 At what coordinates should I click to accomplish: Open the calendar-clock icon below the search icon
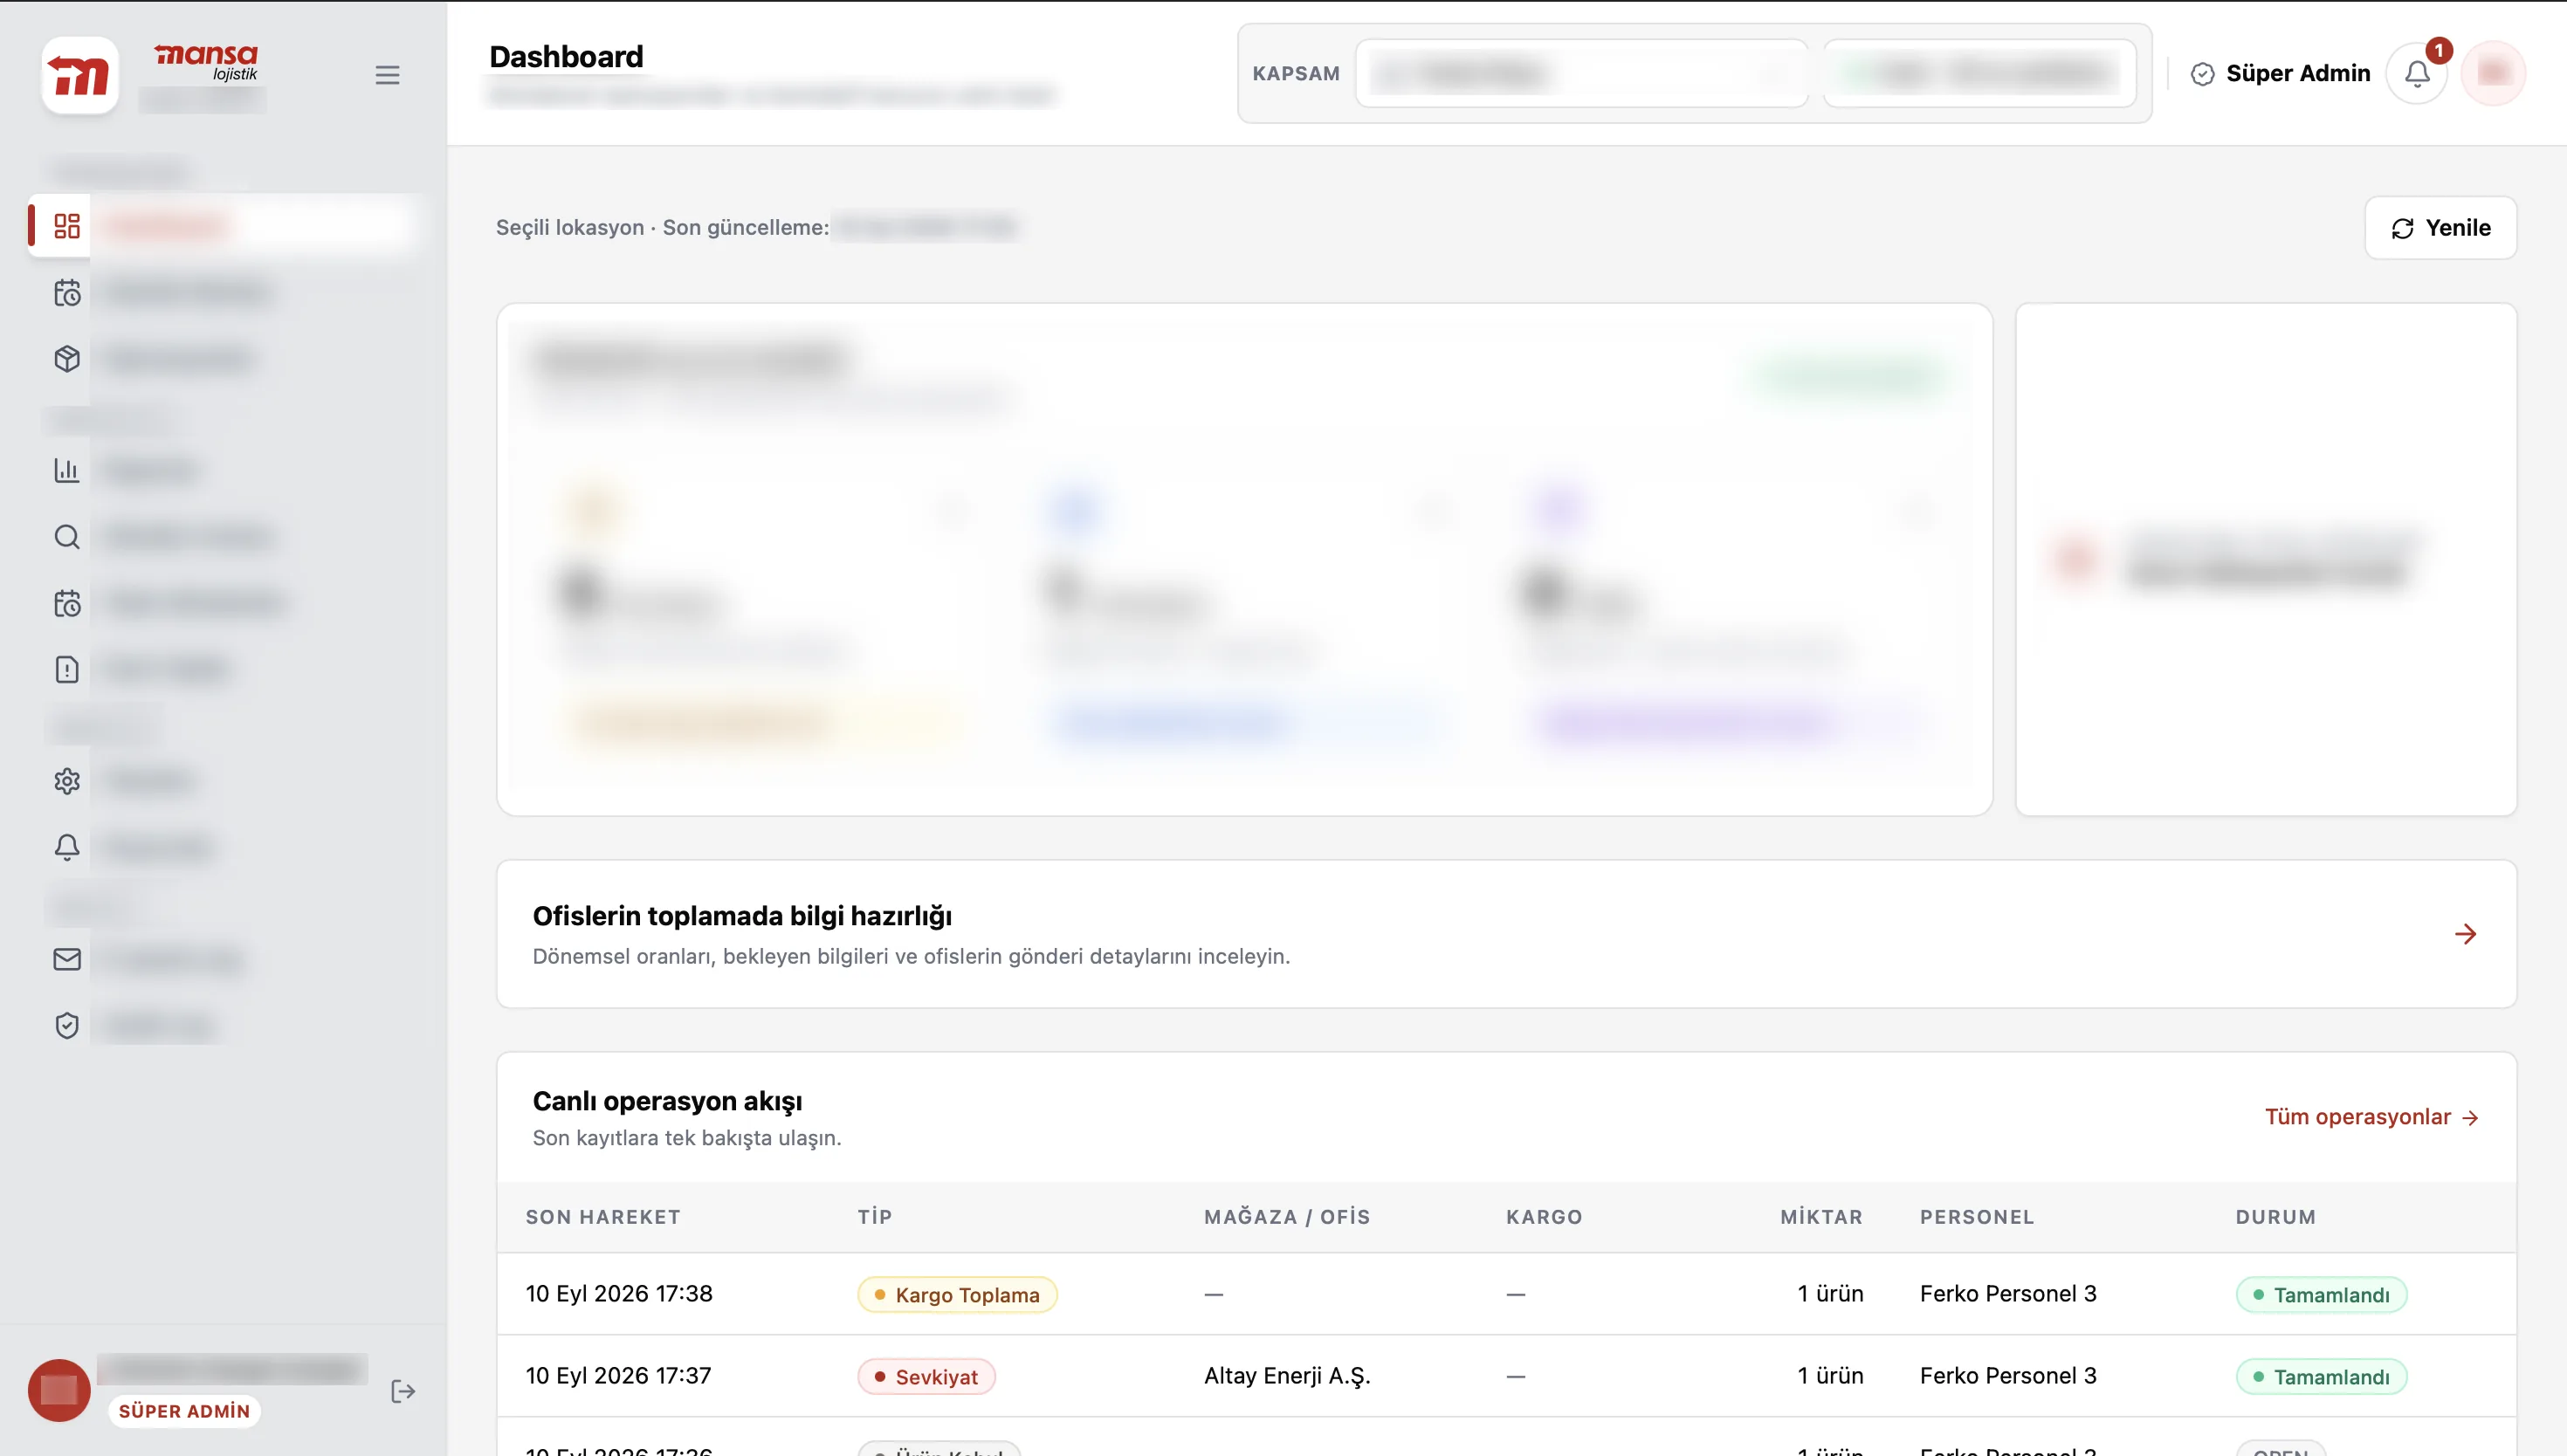point(67,603)
